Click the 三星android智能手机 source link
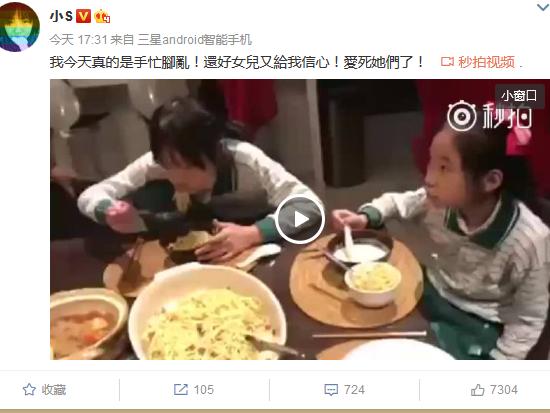The image size is (550, 413). click(x=195, y=40)
